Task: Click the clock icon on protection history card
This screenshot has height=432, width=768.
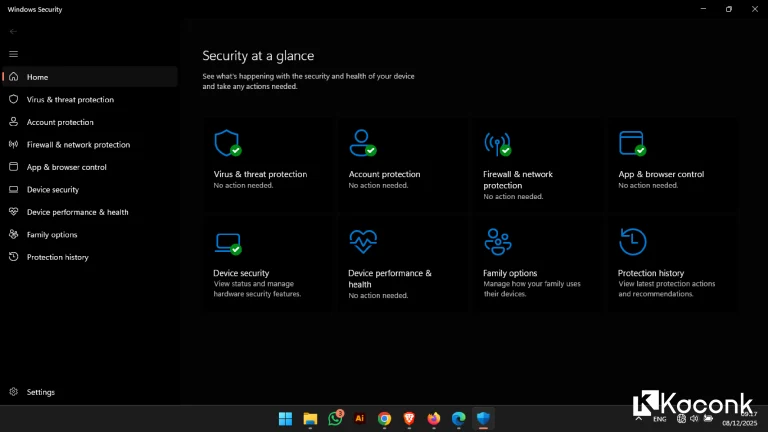Action: point(632,241)
